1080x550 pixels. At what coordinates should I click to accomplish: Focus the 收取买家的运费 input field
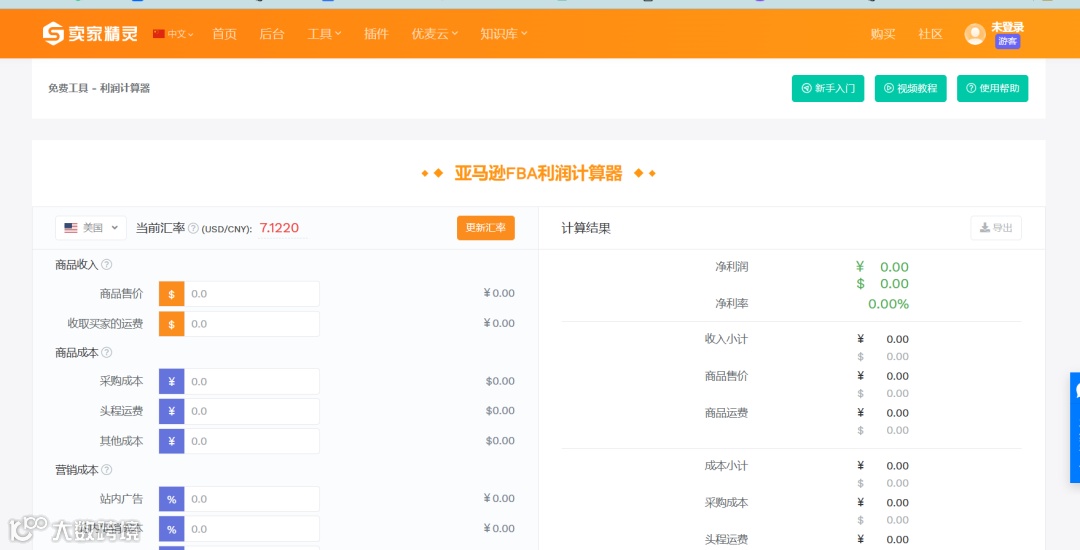point(251,324)
